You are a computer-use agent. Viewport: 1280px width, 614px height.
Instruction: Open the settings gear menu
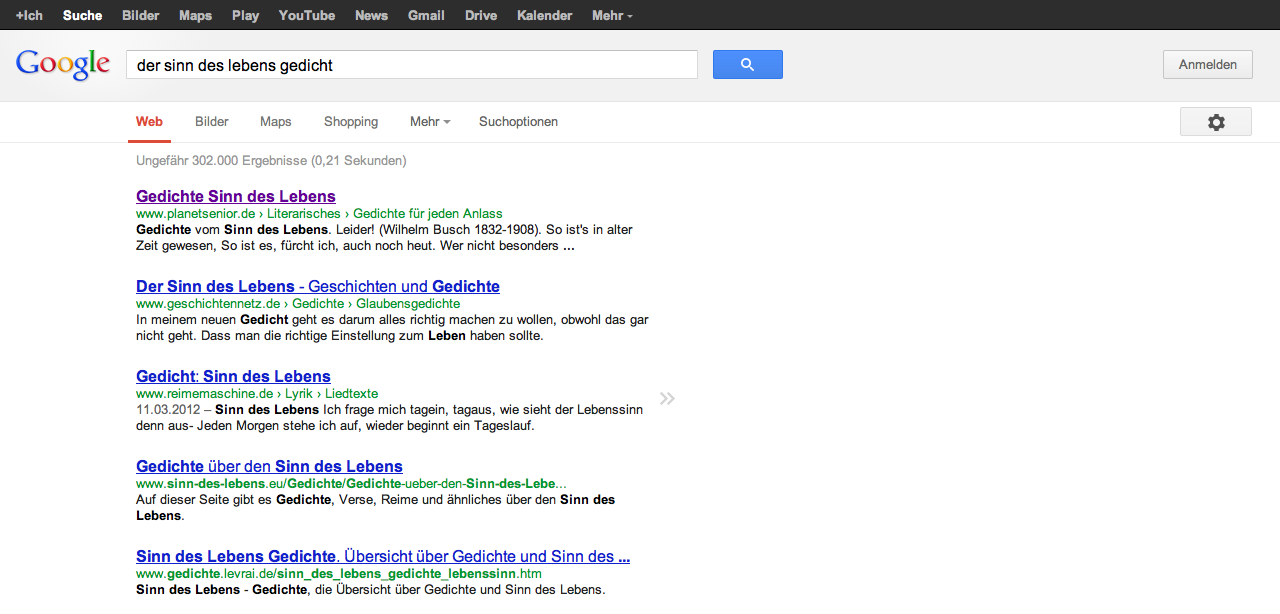tap(1215, 122)
